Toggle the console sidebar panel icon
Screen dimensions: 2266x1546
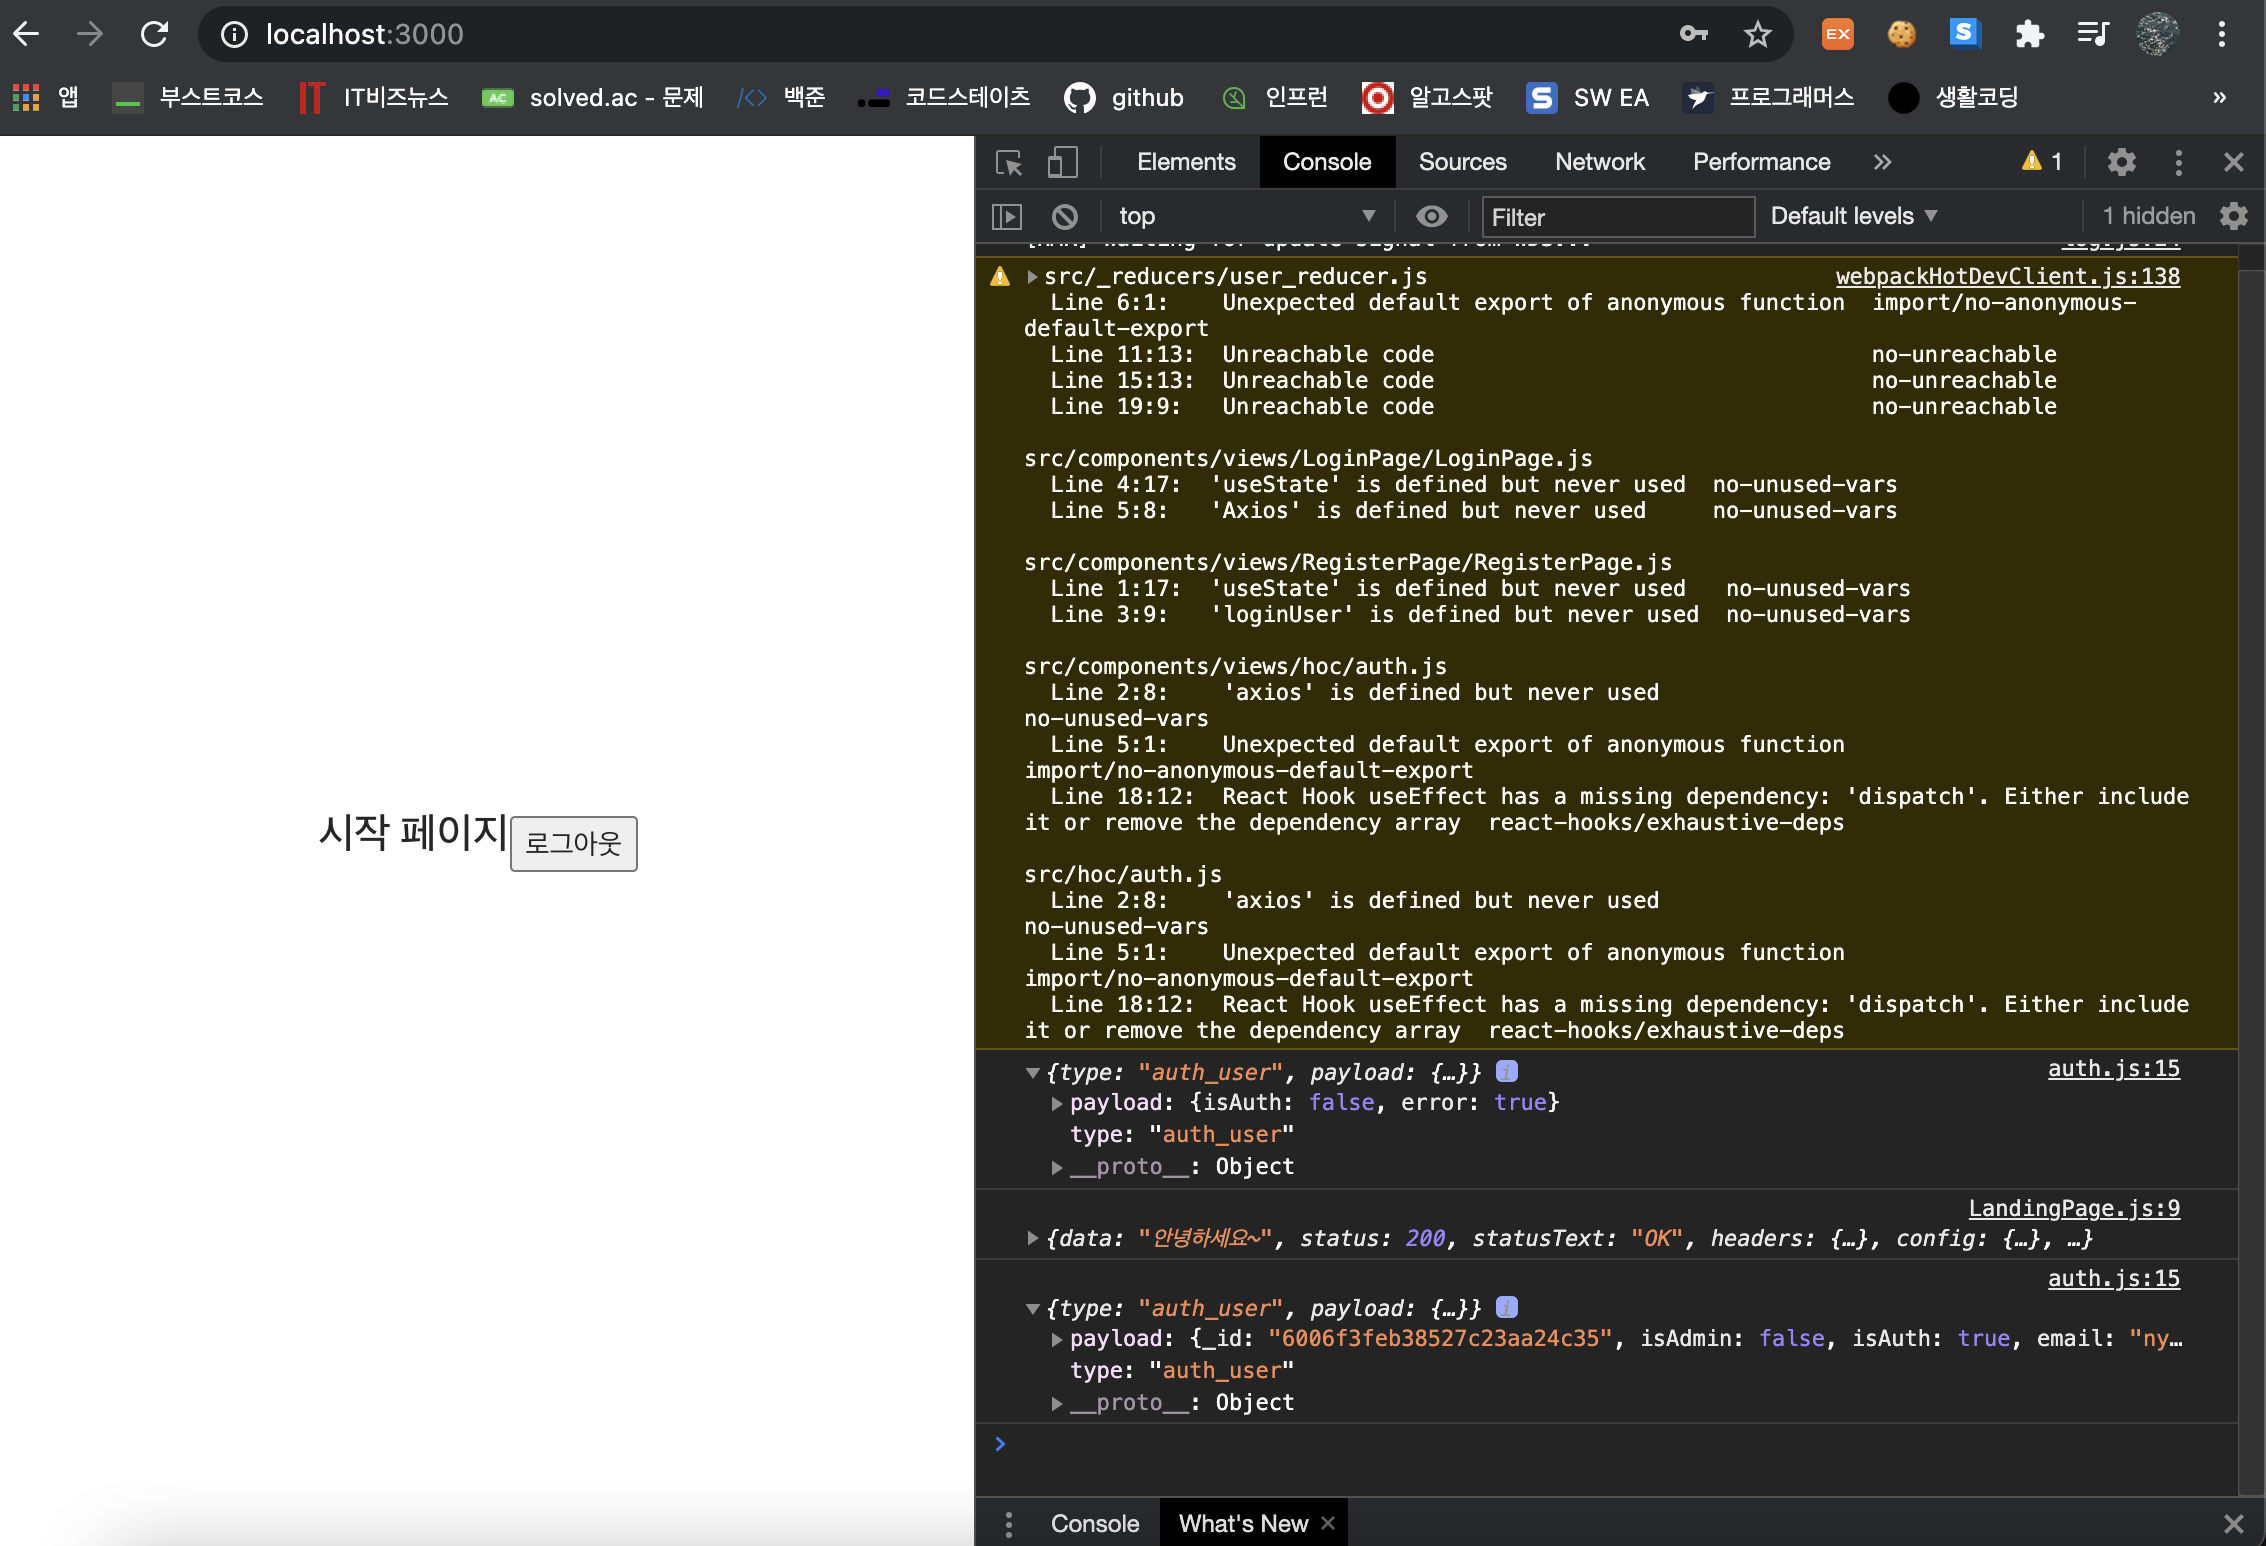pyautogui.click(x=1007, y=216)
